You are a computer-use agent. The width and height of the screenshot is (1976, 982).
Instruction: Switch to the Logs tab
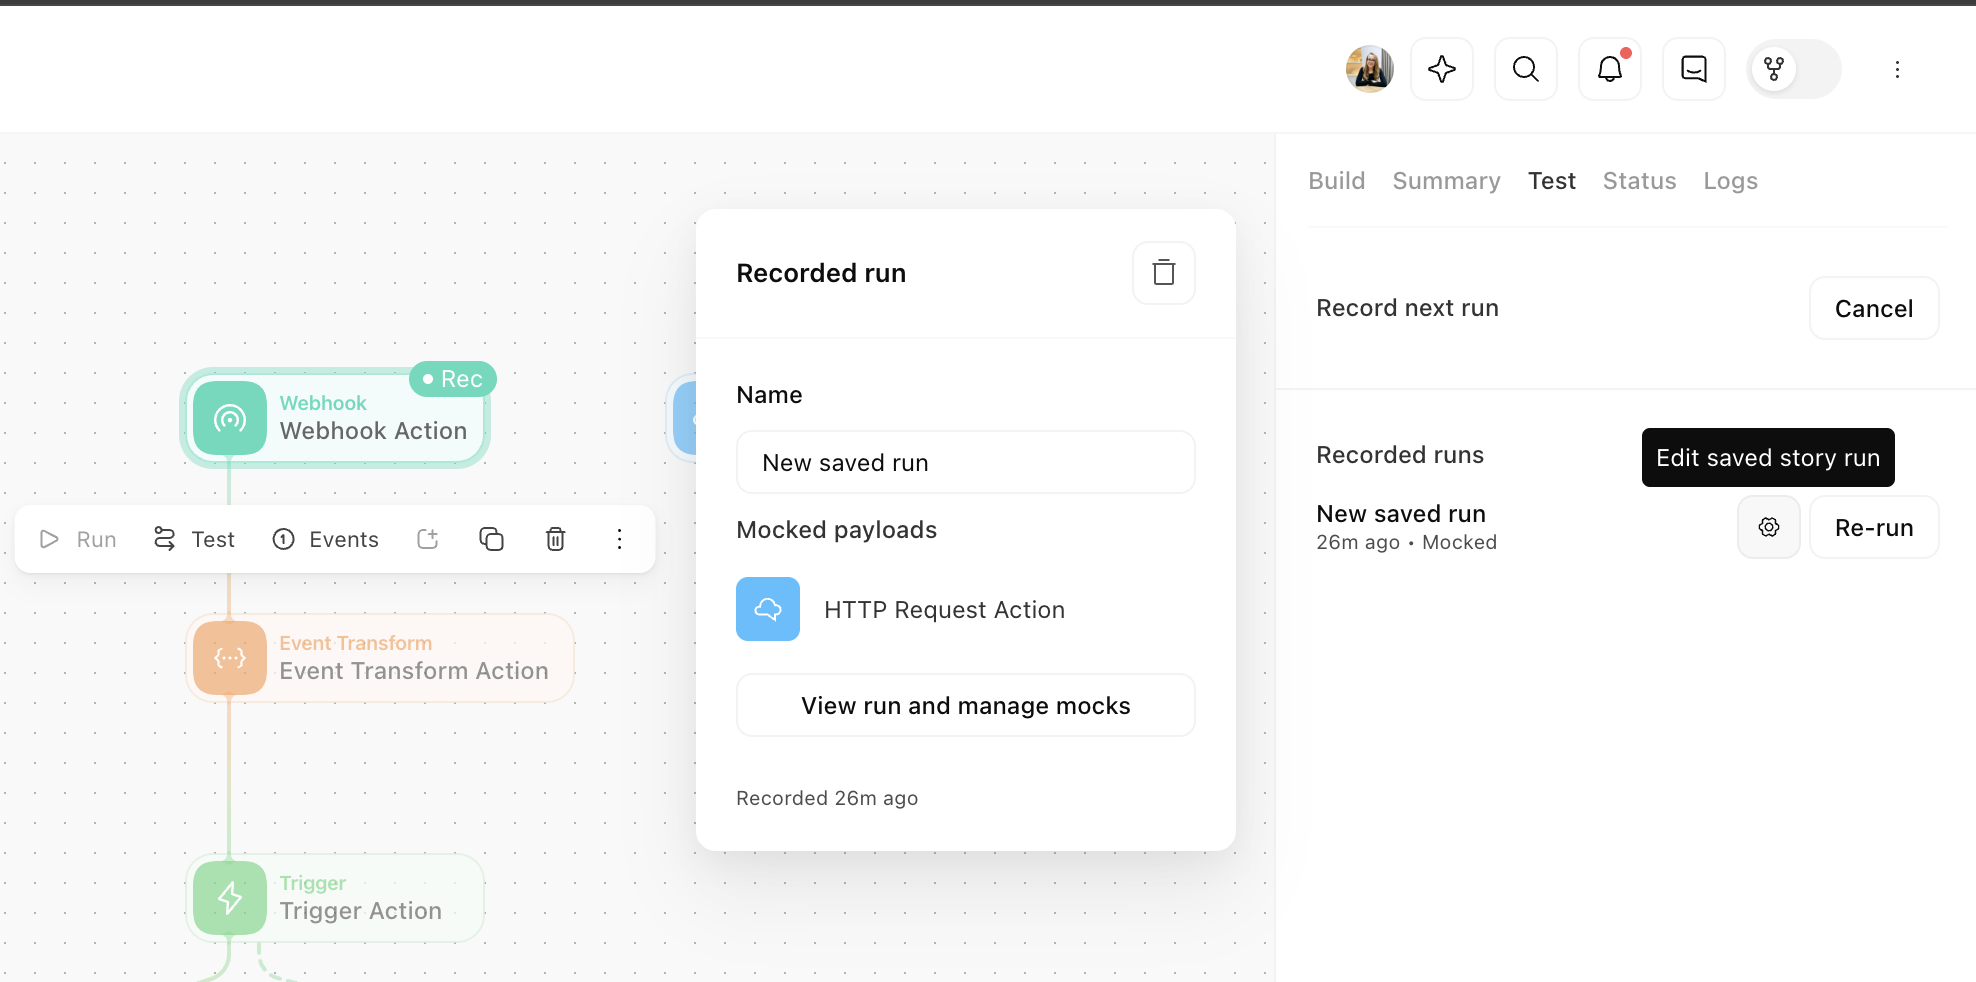click(x=1730, y=181)
